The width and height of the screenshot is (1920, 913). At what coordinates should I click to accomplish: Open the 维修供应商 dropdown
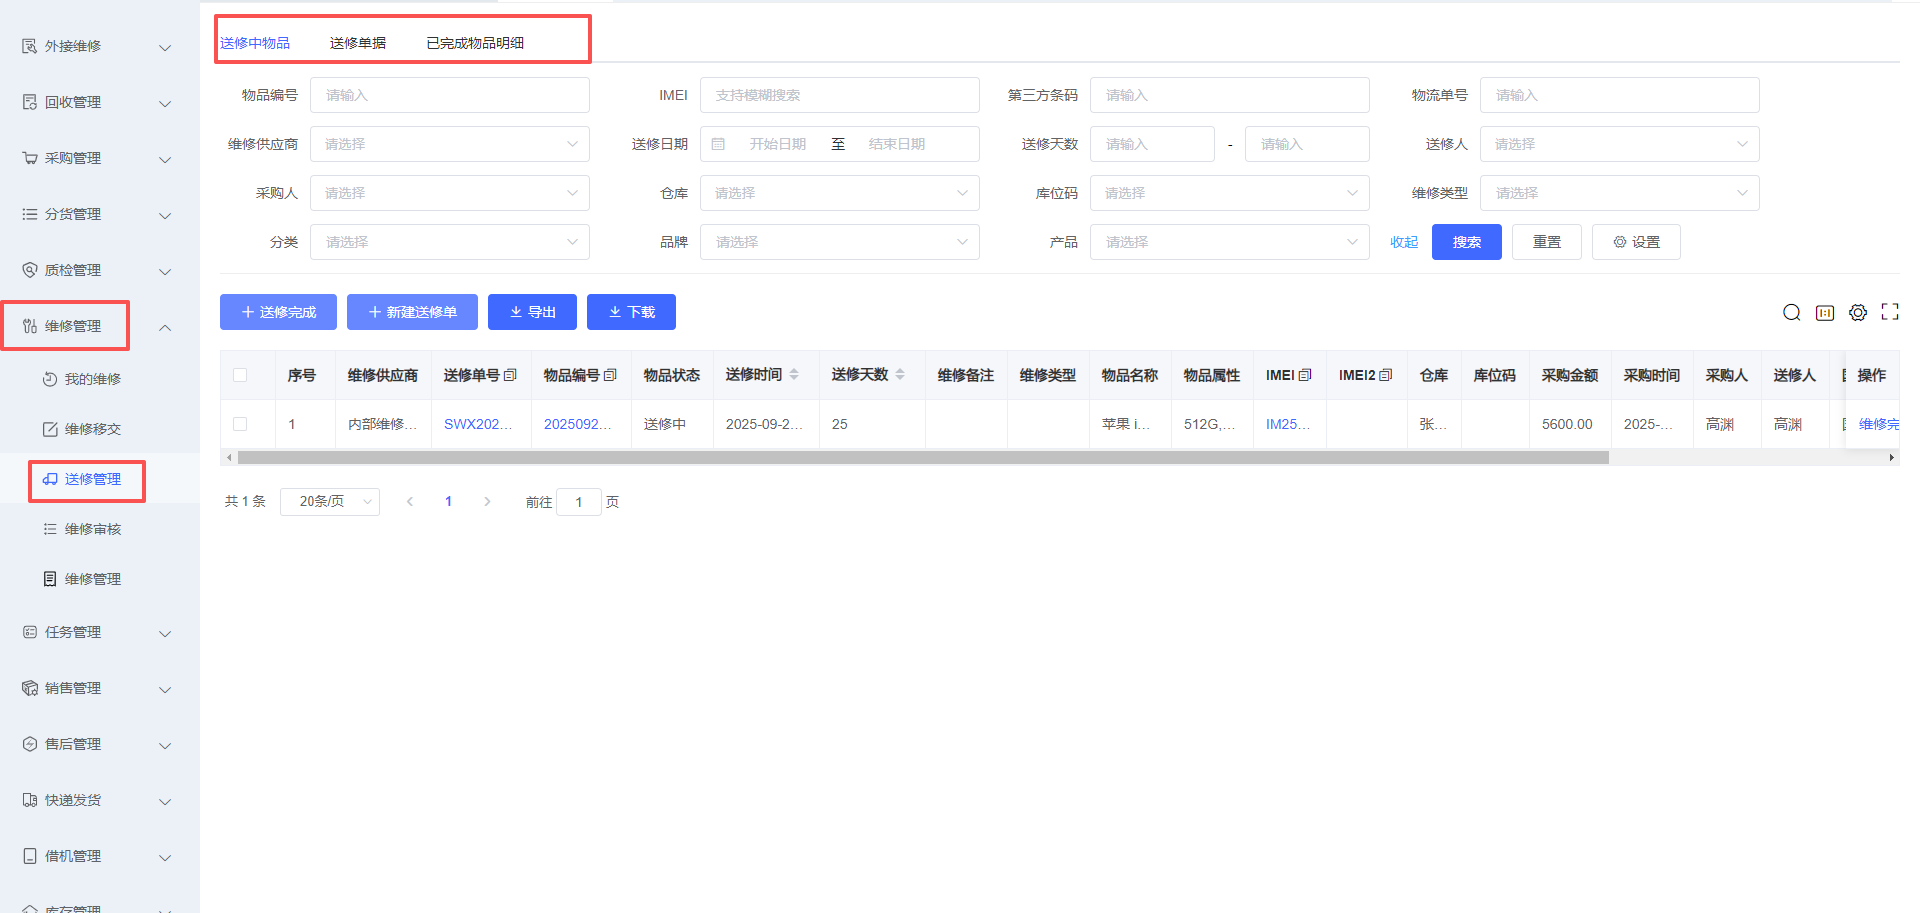449,144
